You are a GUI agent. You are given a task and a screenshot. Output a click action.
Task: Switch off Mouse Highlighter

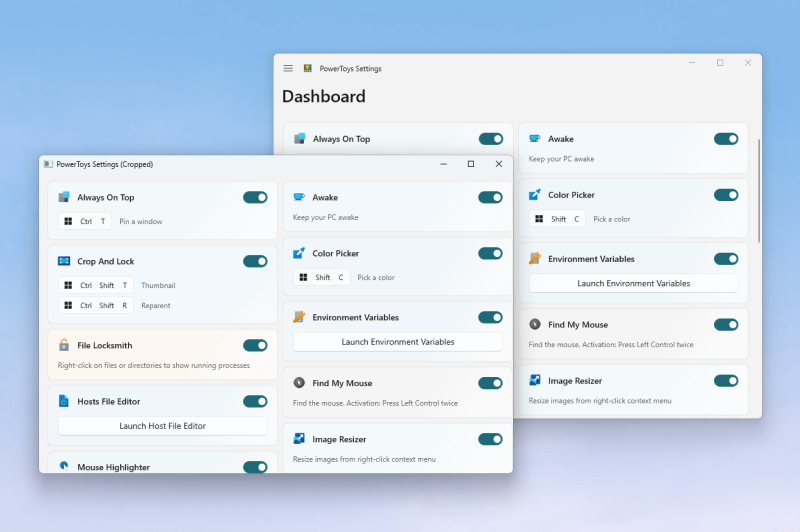pyautogui.click(x=255, y=466)
